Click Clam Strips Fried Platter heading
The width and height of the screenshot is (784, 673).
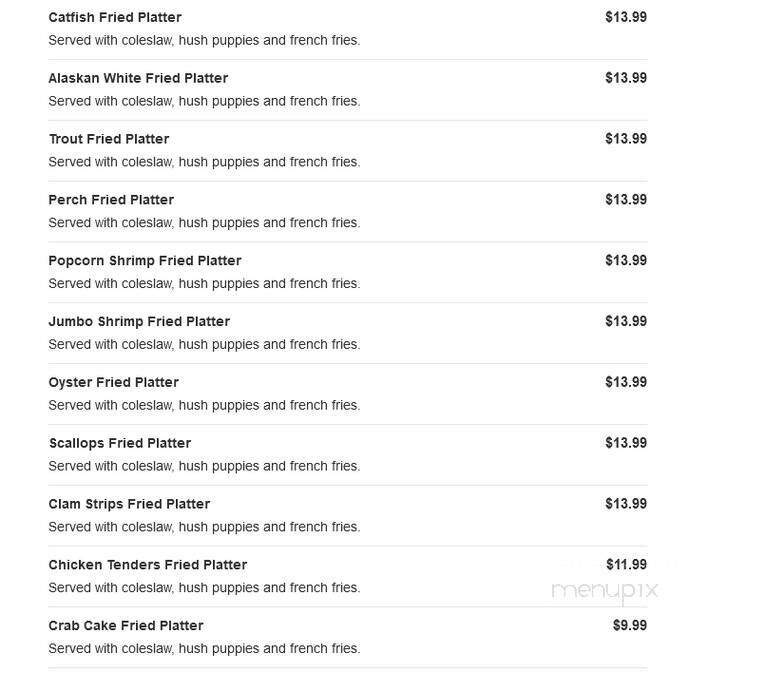pyautogui.click(x=129, y=504)
